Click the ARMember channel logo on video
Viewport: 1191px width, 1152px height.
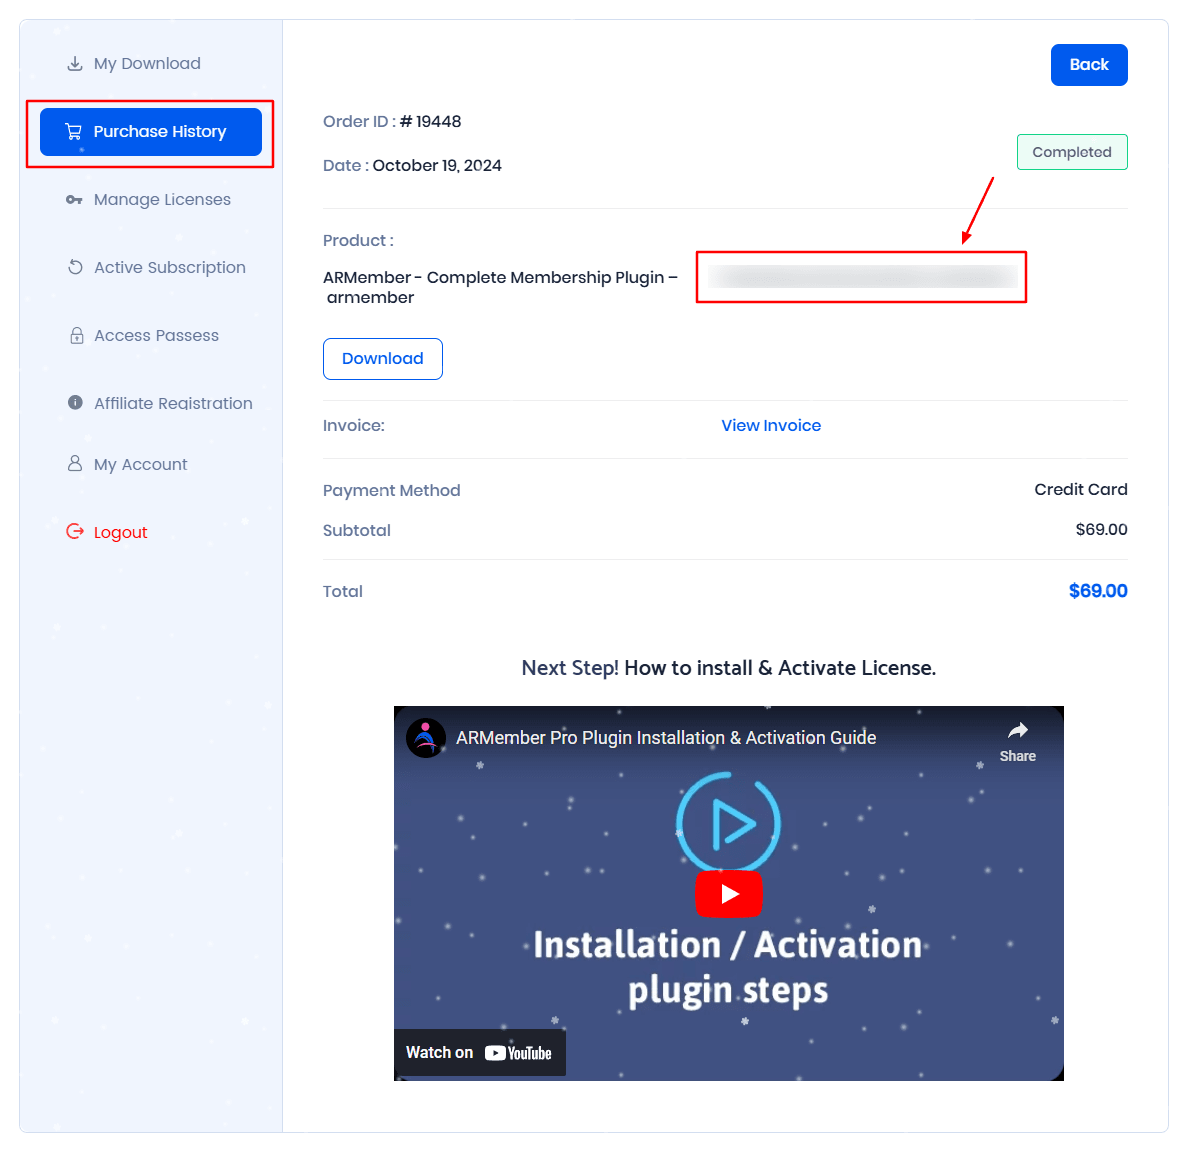click(425, 738)
